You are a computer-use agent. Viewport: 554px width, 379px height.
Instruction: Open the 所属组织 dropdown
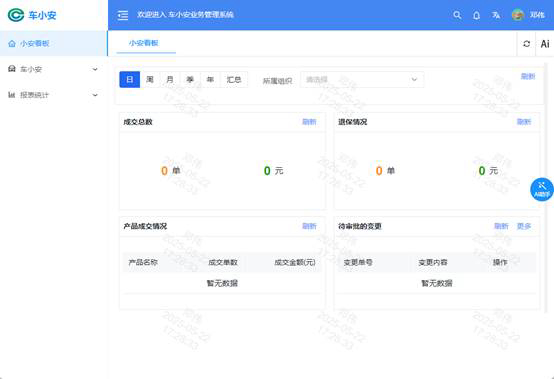click(x=362, y=80)
